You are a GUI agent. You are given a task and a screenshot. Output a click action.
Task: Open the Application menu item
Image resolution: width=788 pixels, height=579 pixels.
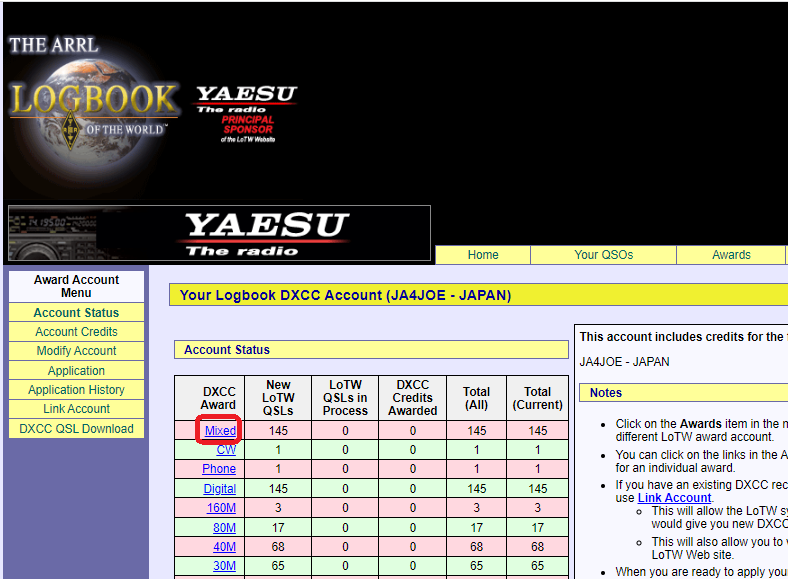[x=76, y=370]
